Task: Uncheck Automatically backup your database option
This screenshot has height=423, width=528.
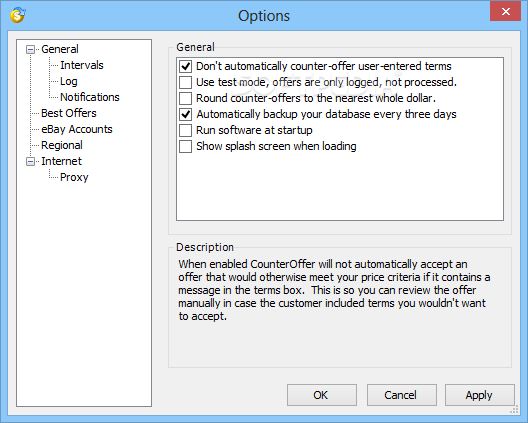Action: [x=186, y=114]
